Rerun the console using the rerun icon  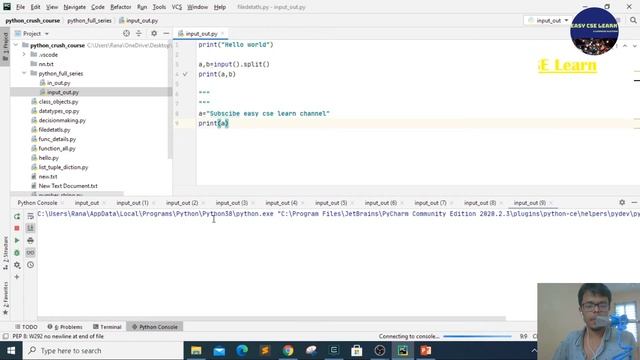click(x=17, y=216)
